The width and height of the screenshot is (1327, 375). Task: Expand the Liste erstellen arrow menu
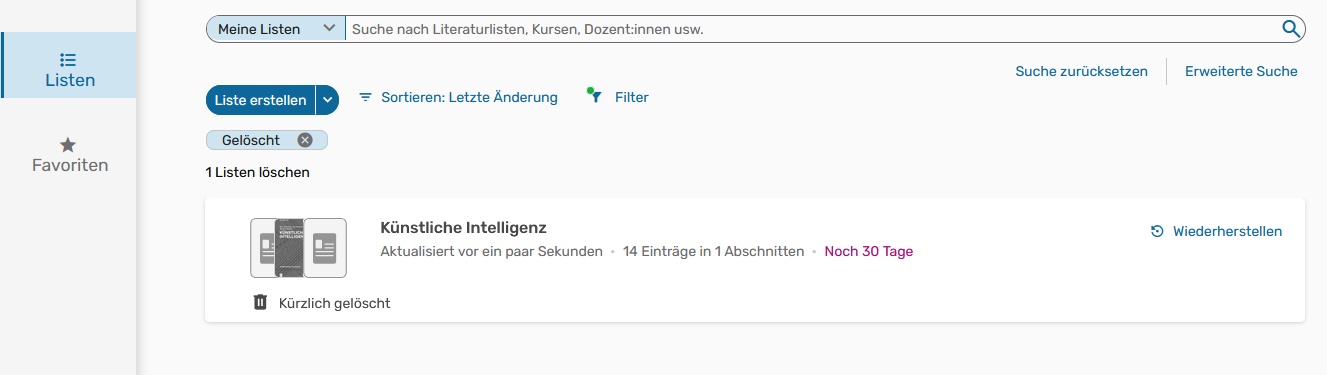click(x=327, y=100)
